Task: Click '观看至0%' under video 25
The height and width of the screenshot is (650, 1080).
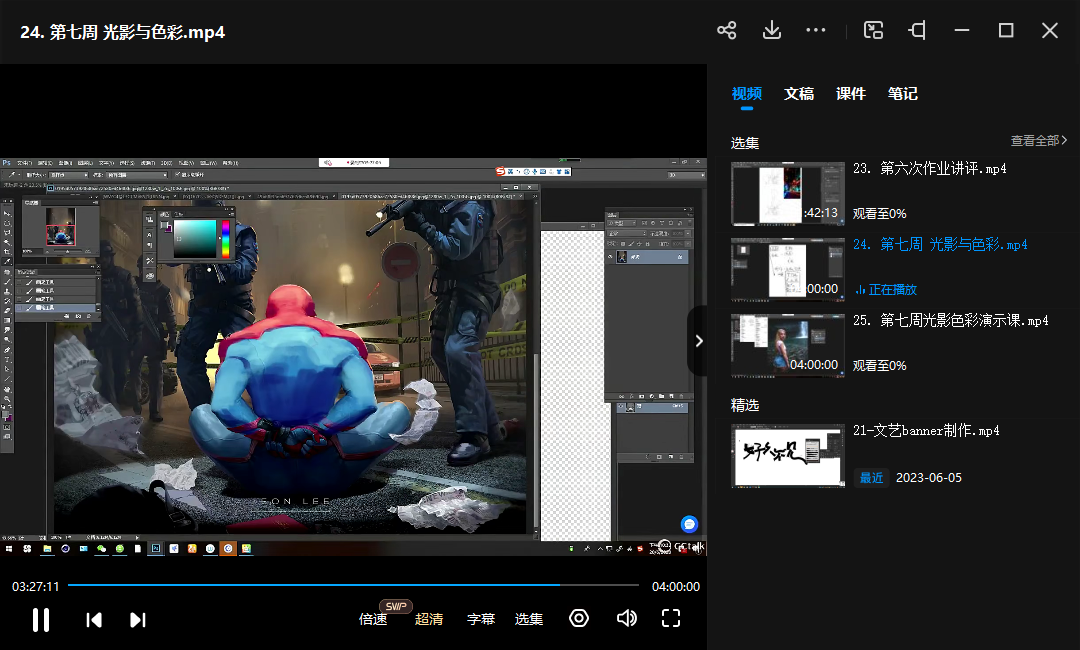Action: 880,366
